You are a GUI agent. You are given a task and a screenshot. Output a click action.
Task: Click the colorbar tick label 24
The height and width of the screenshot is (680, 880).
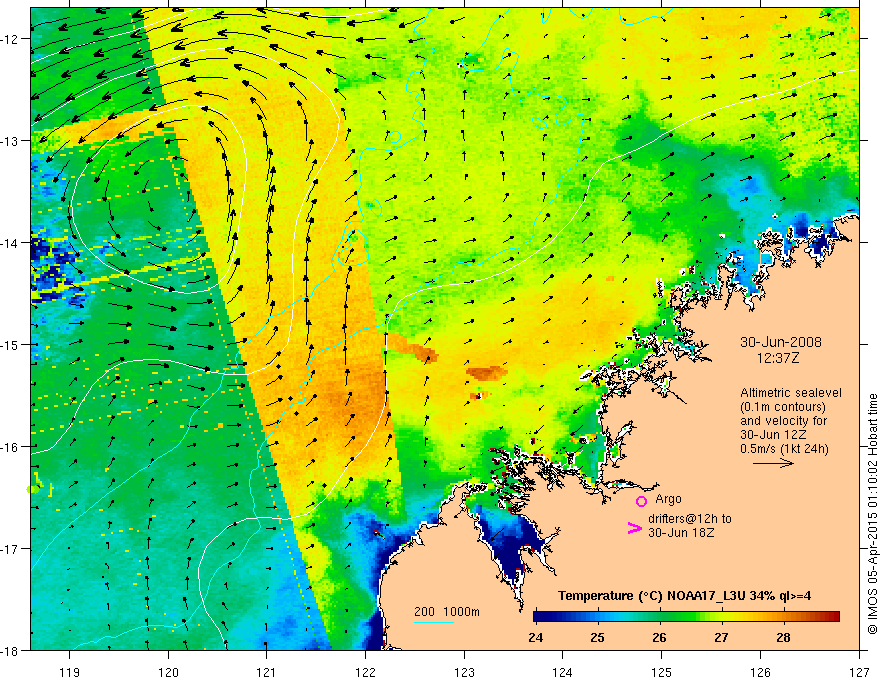point(535,638)
